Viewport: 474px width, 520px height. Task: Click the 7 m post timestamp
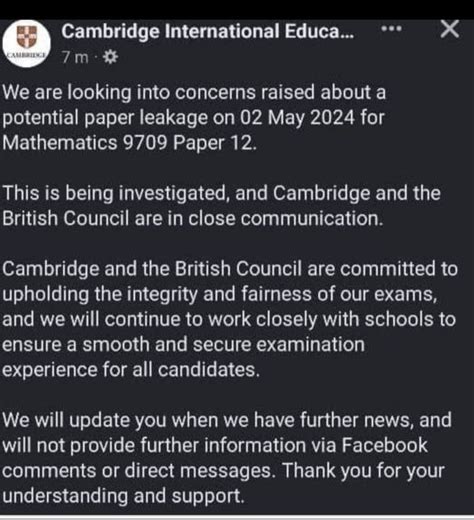[75, 58]
